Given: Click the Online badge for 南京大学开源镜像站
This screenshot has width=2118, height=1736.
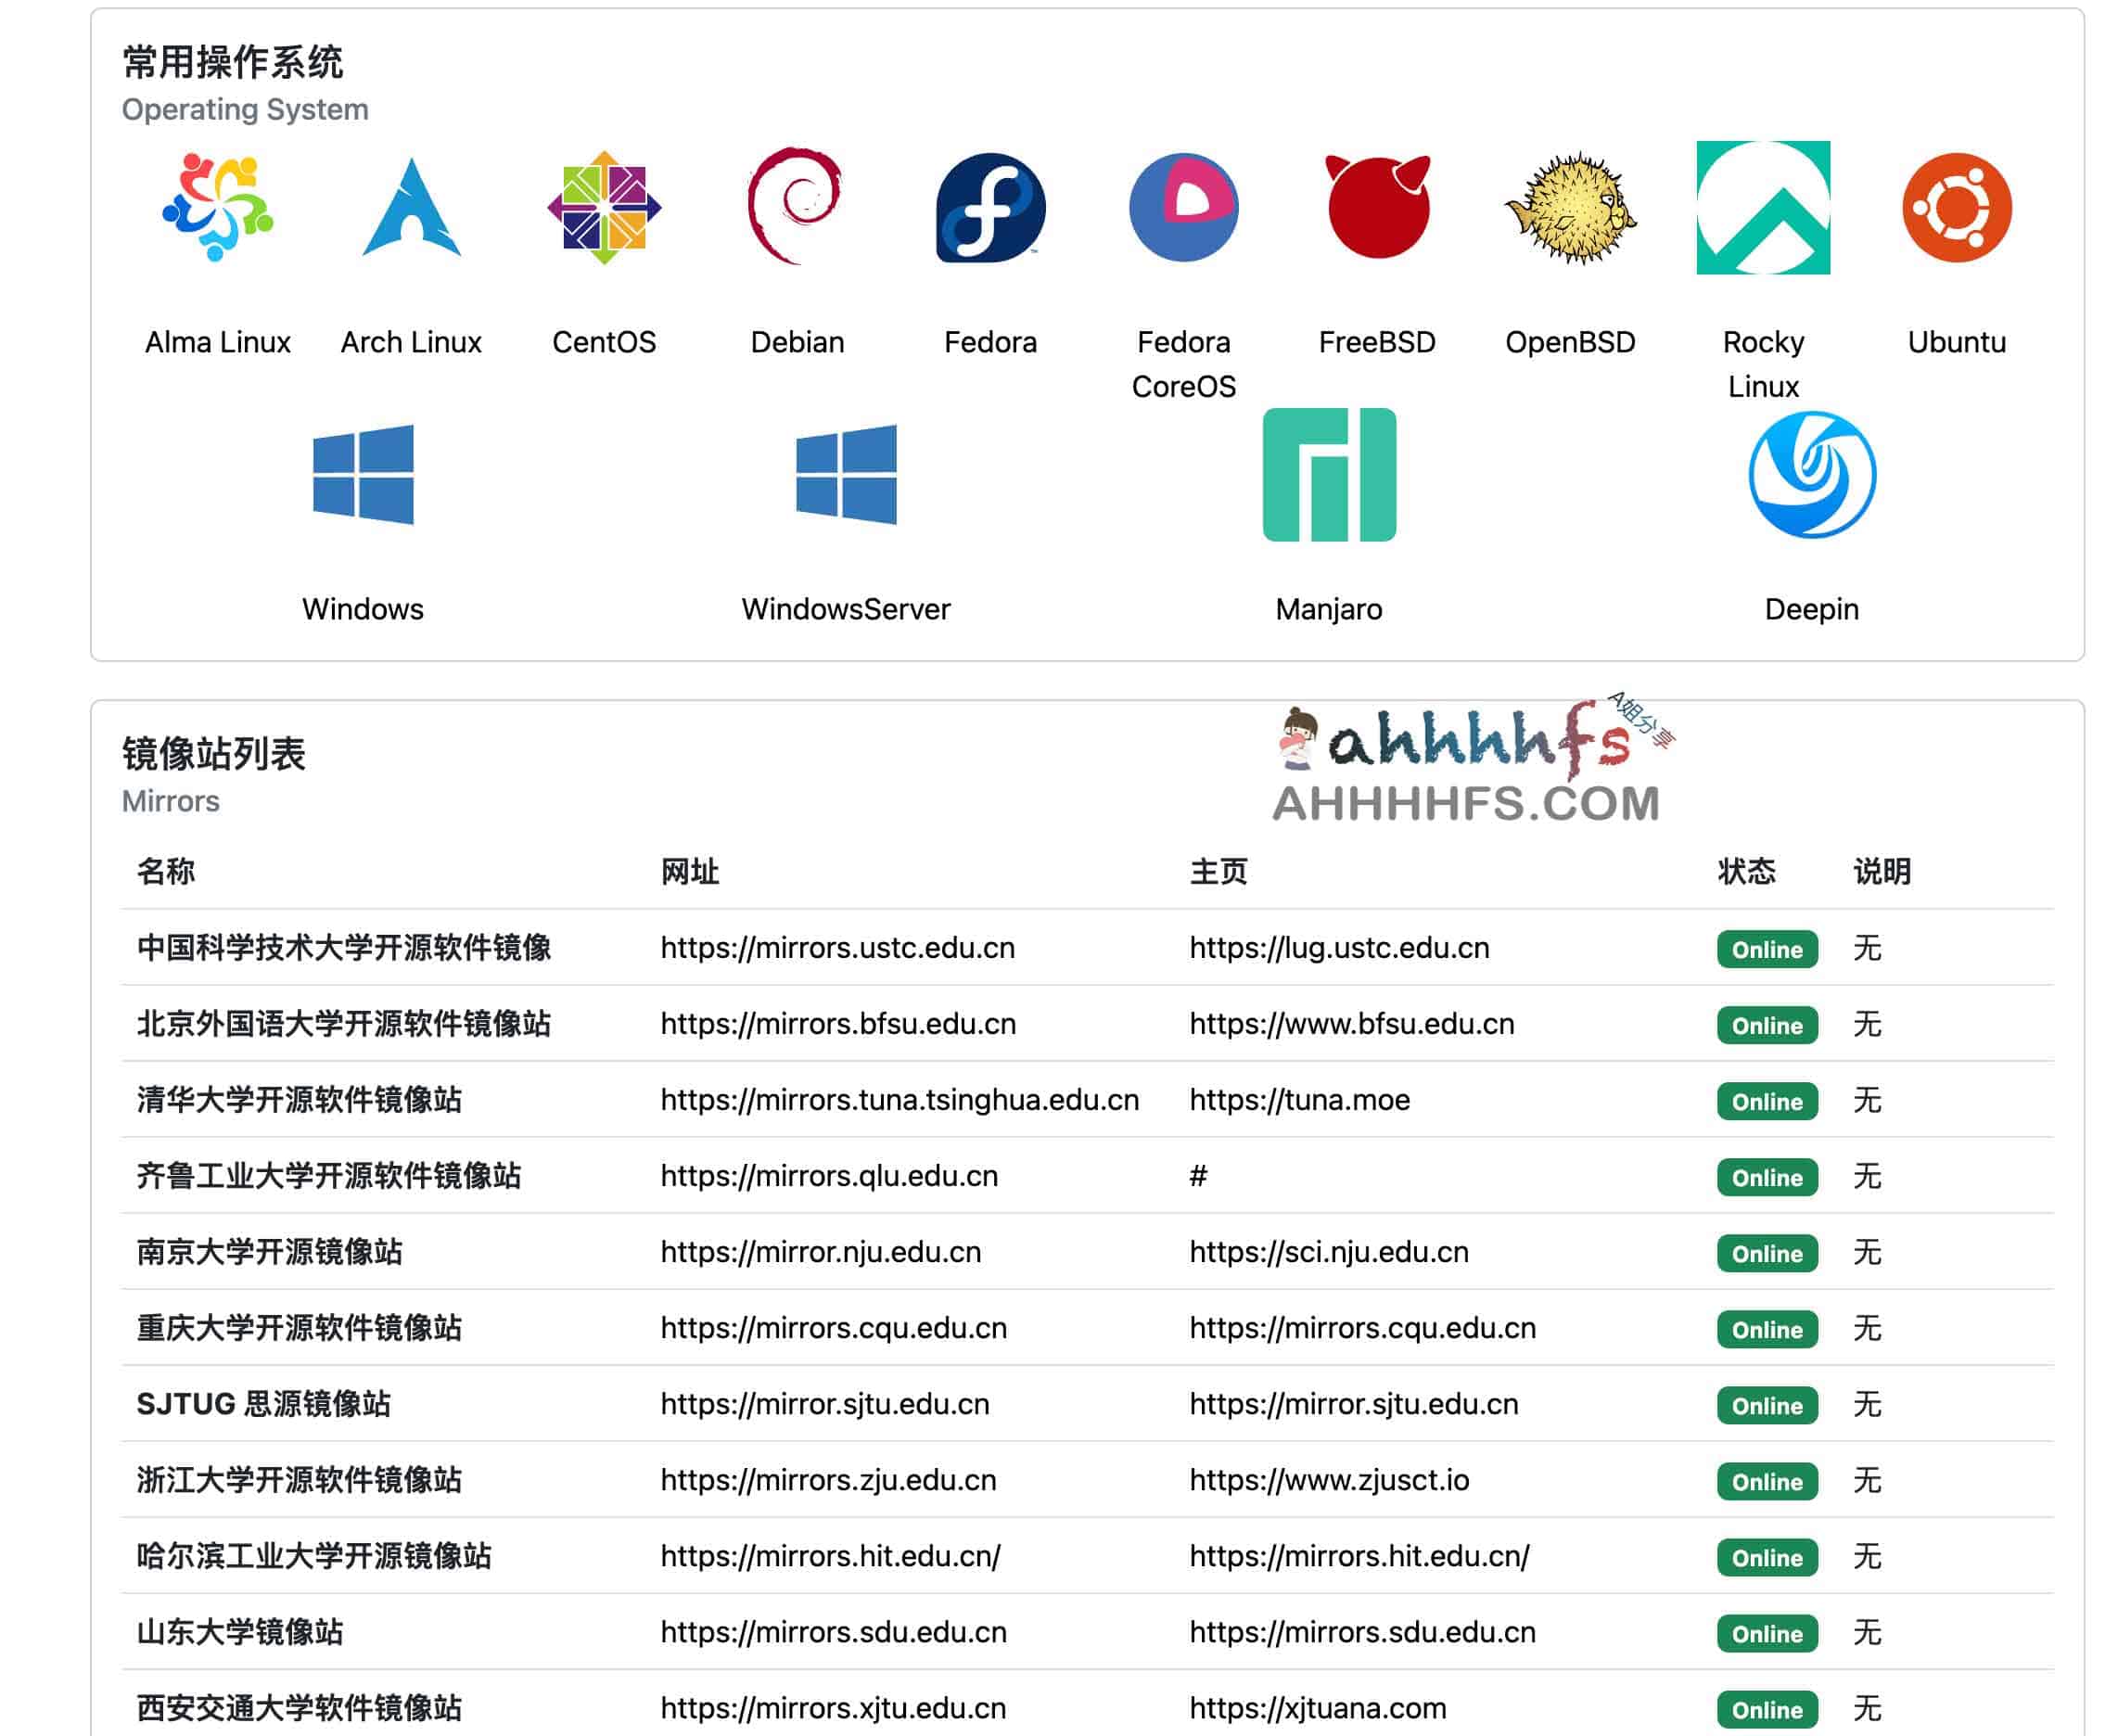Looking at the screenshot, I should tap(1765, 1253).
